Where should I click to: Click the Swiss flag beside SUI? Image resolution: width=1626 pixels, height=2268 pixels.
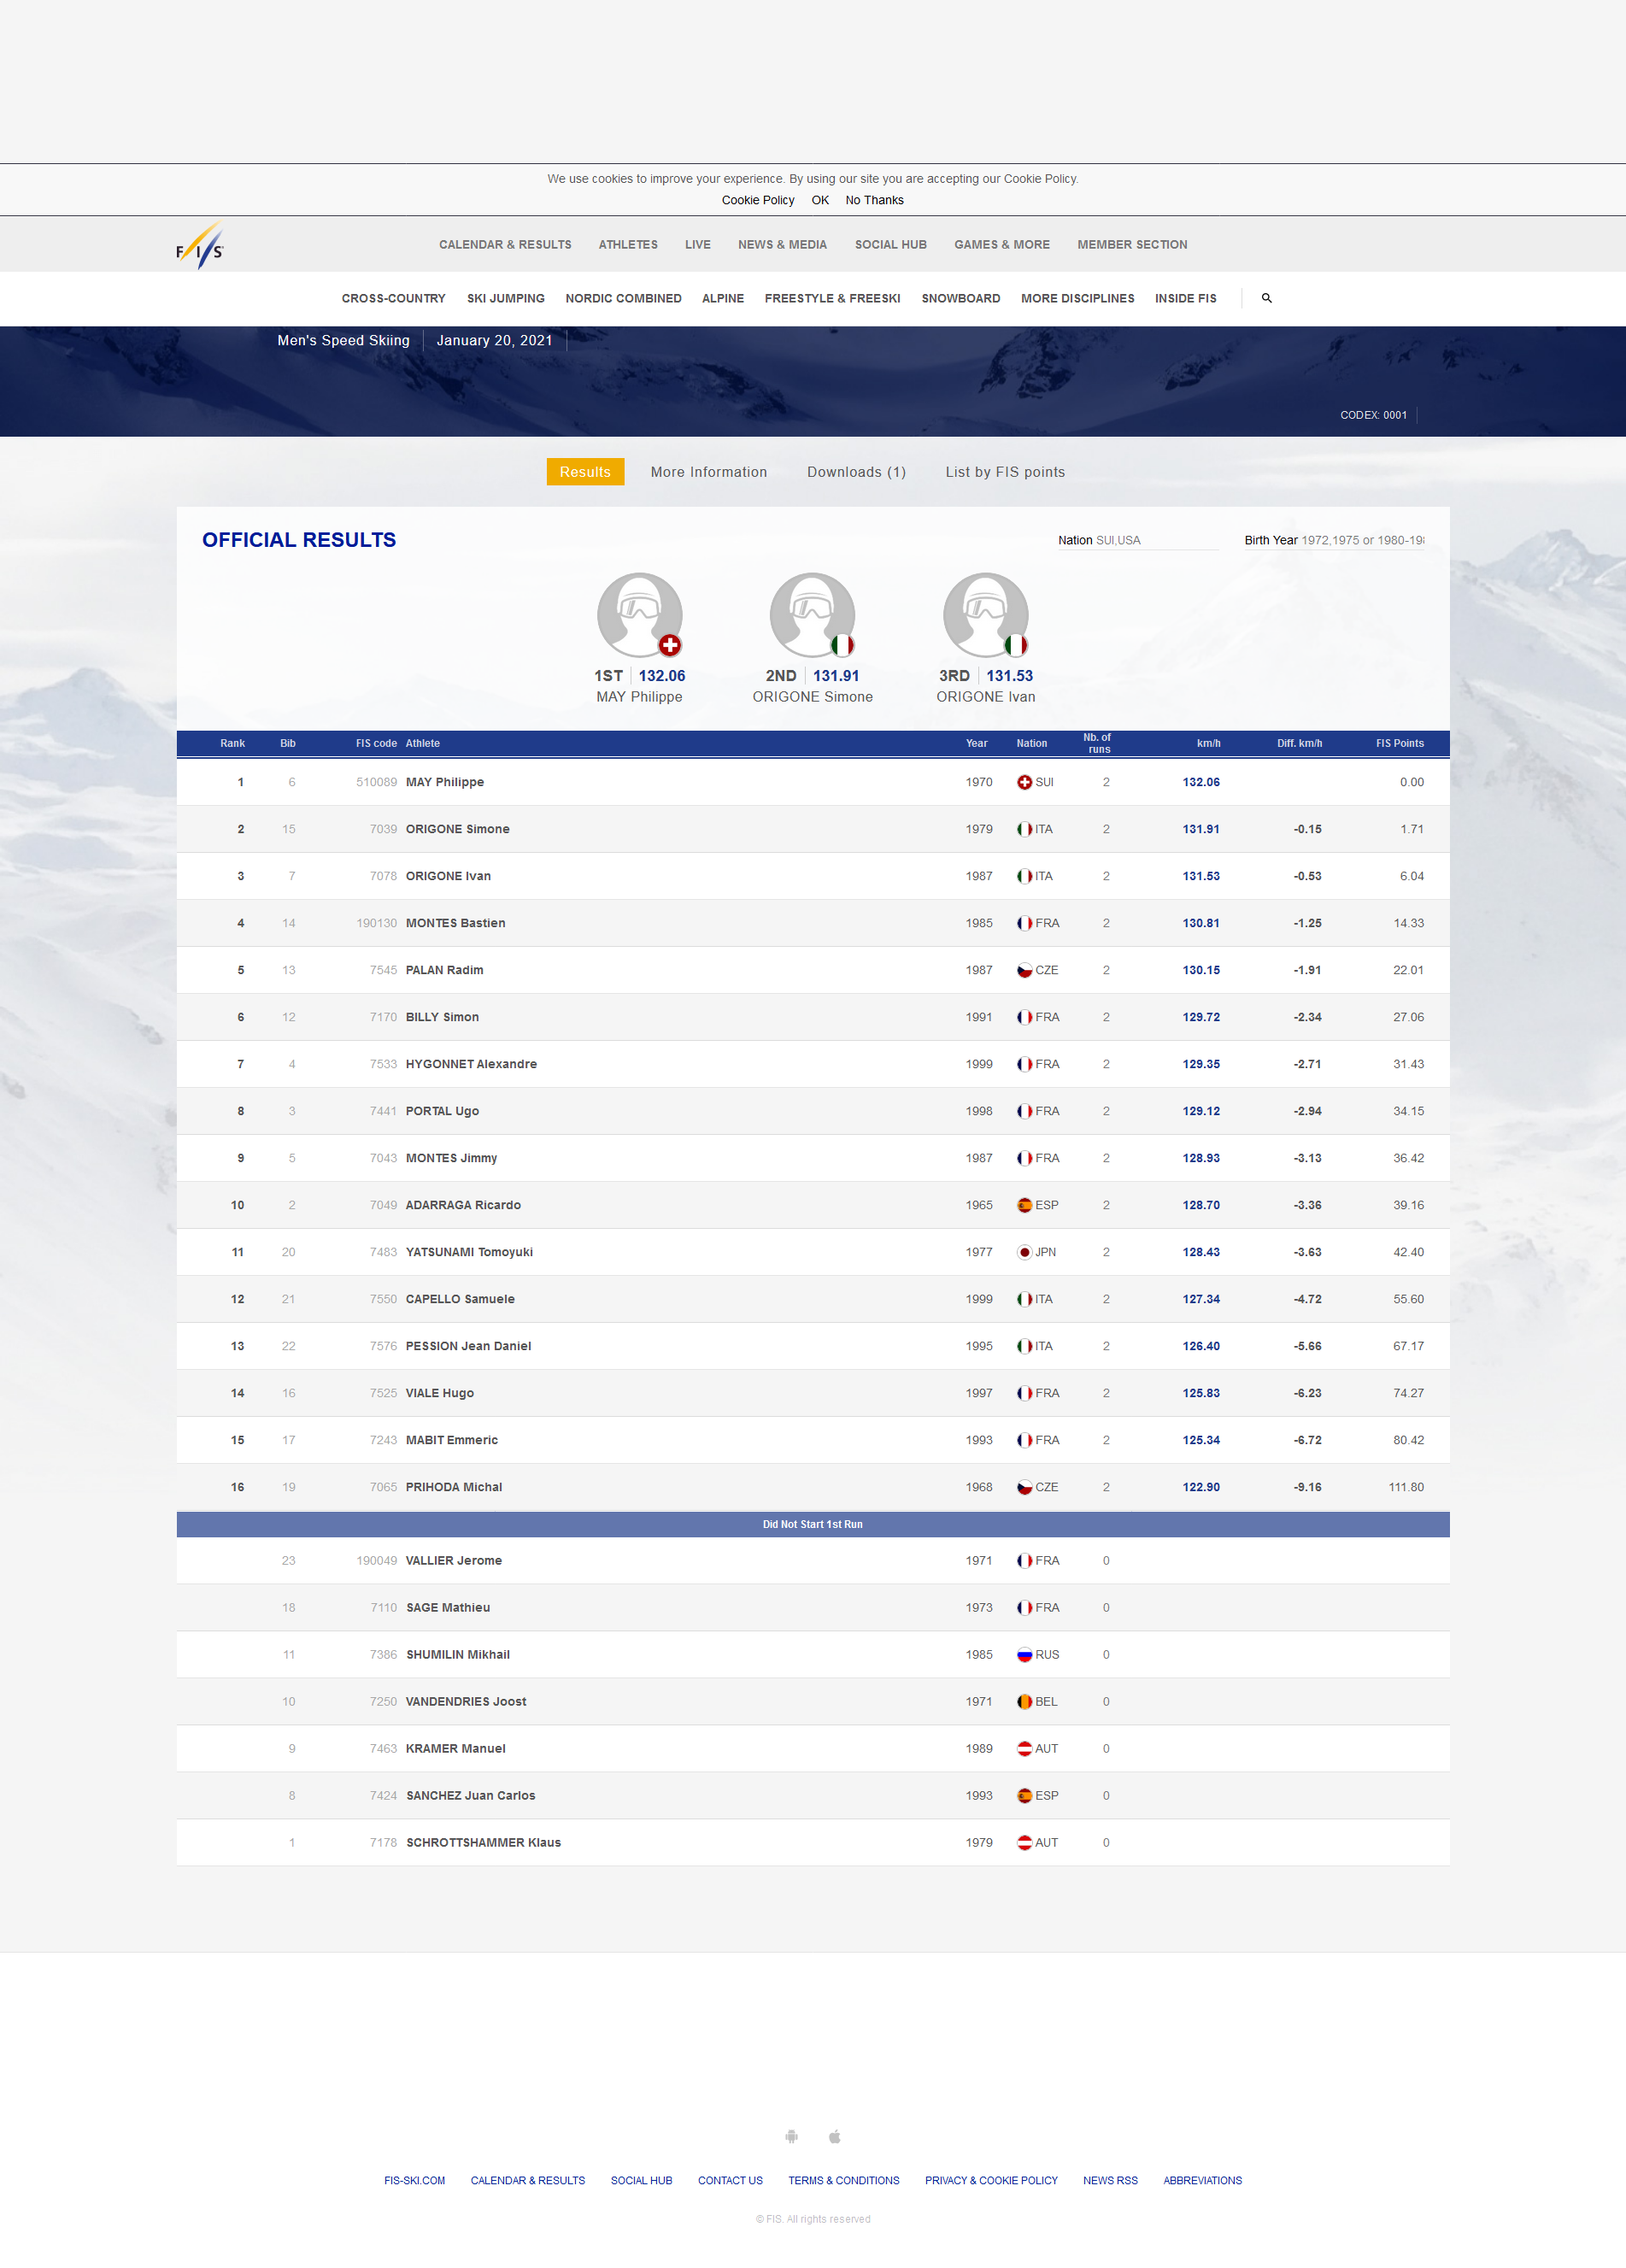pos(1024,782)
